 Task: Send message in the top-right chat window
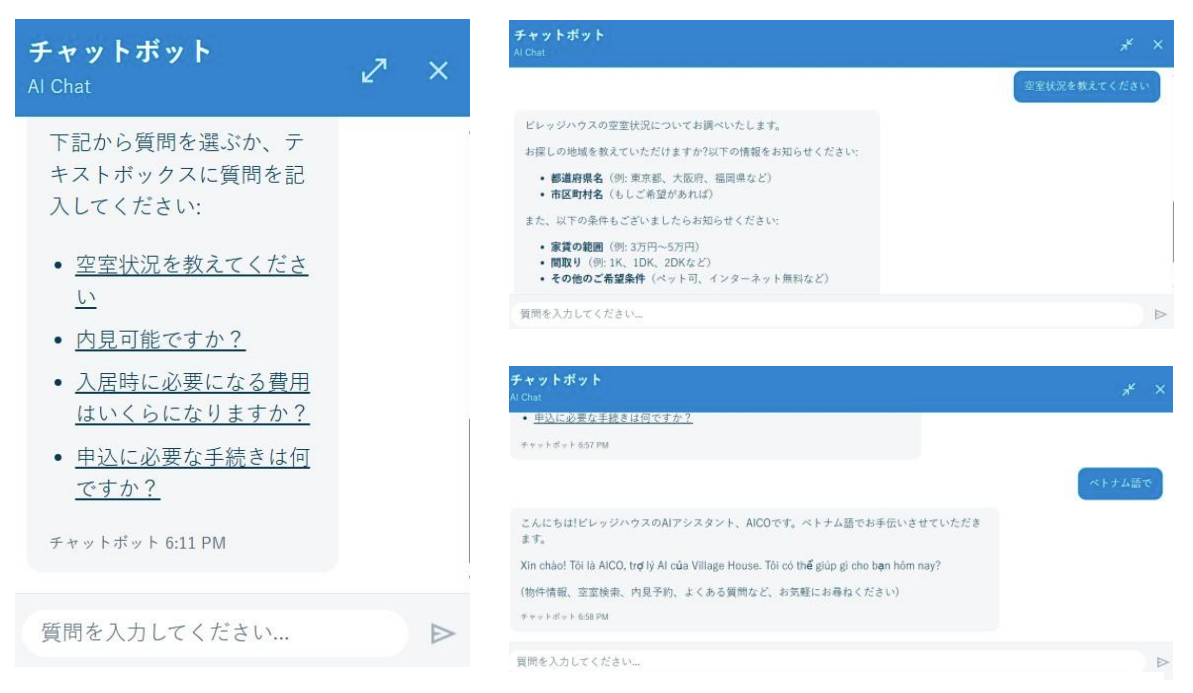[x=1160, y=314]
